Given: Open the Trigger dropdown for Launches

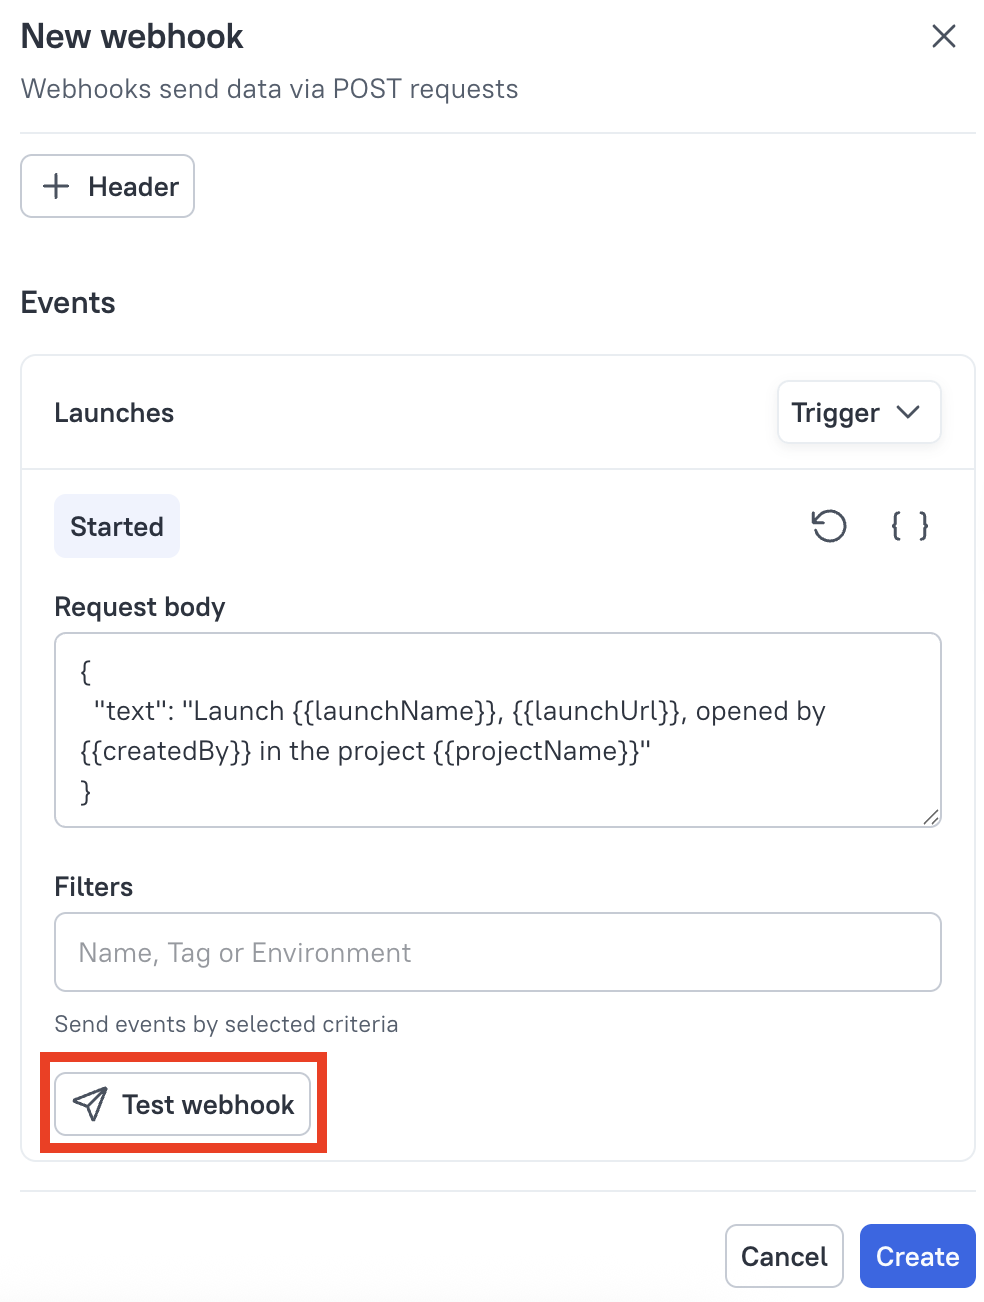Looking at the screenshot, I should tap(858, 412).
